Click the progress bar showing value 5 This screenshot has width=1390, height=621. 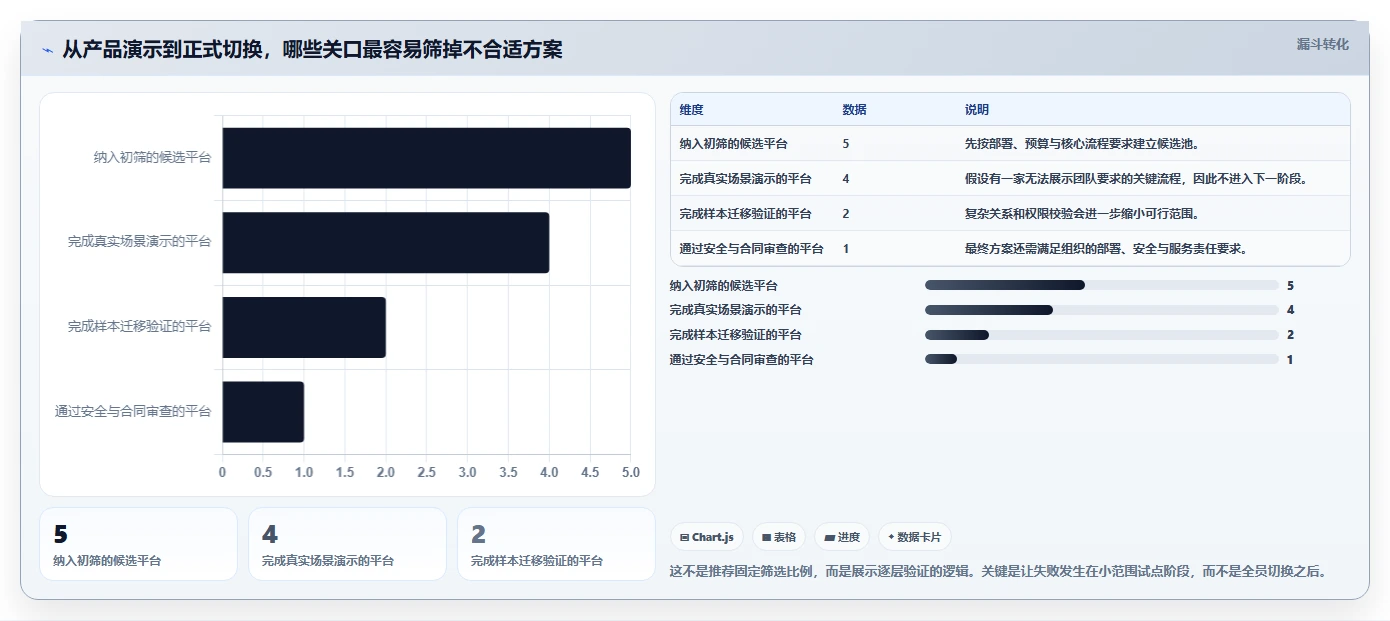tap(1102, 285)
